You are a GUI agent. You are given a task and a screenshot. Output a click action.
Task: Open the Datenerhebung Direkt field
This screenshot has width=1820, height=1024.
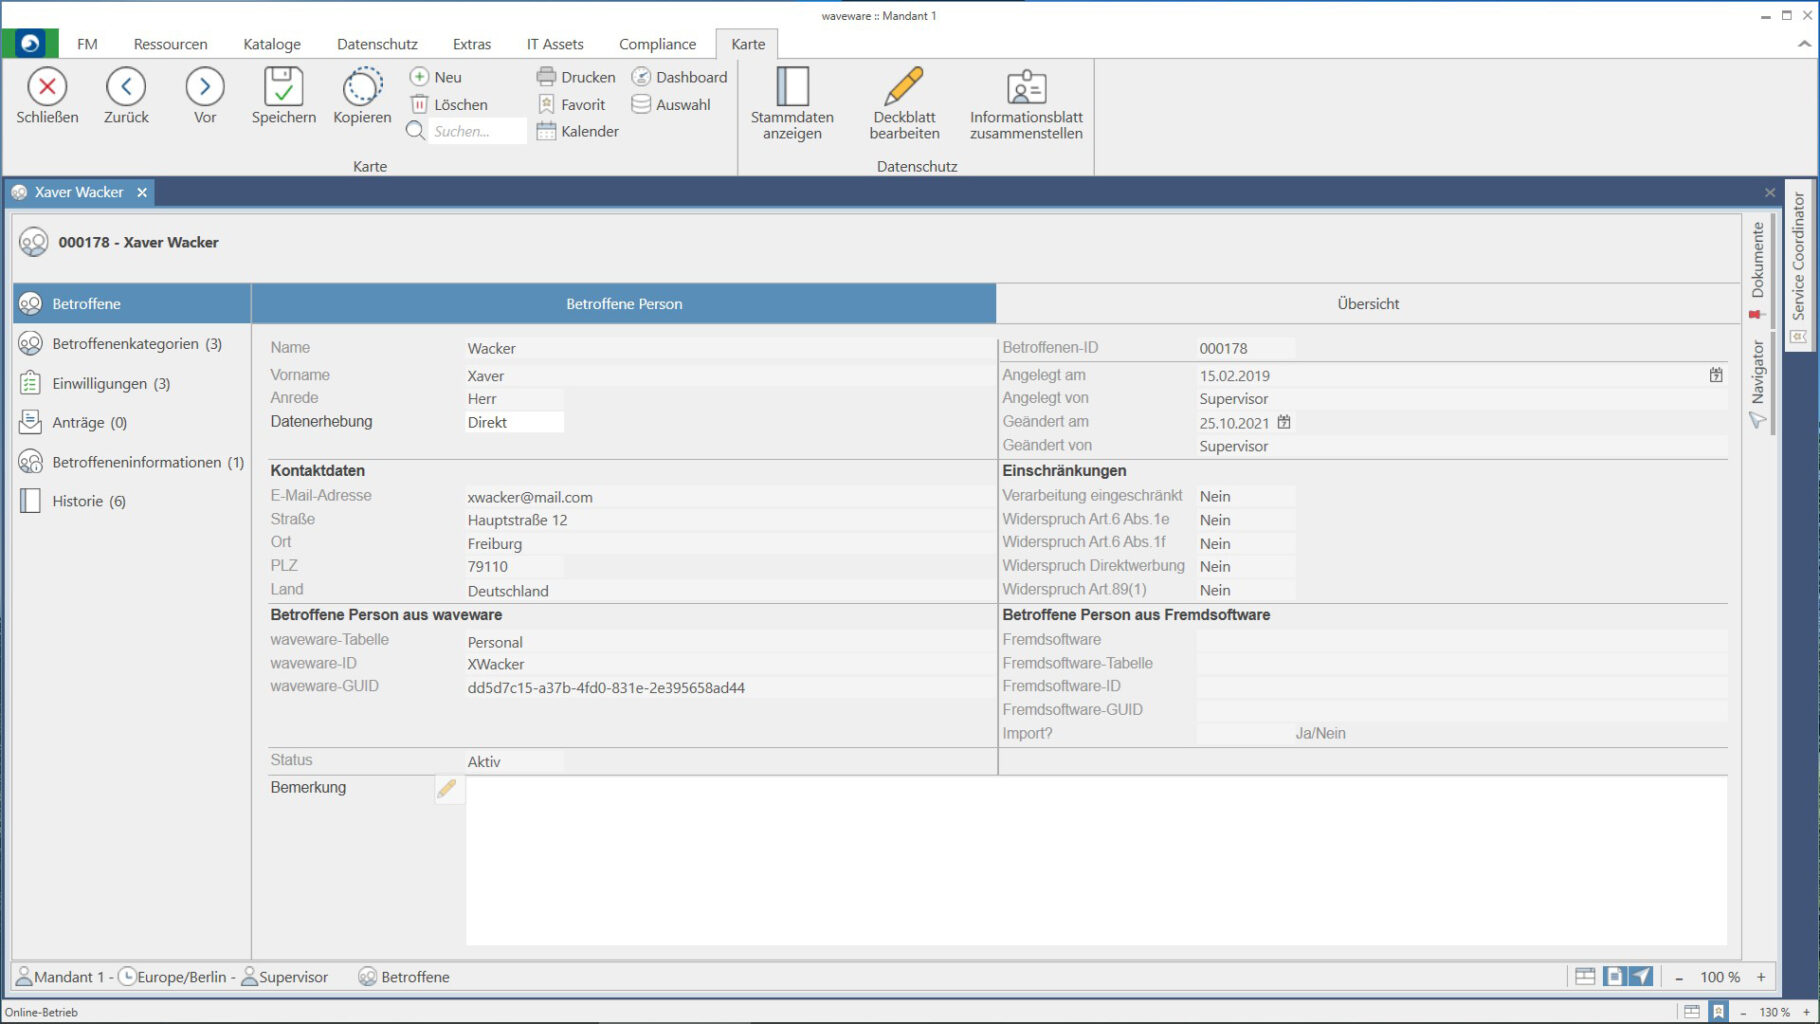(x=514, y=422)
